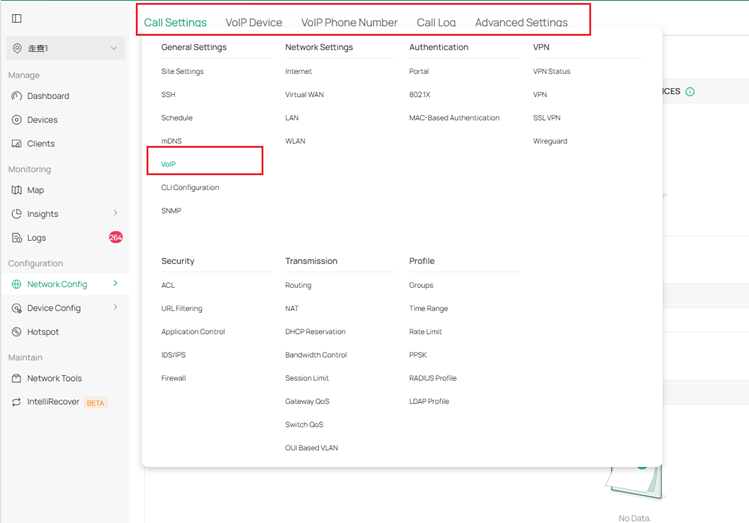Open the mDNS settings link

(x=171, y=141)
